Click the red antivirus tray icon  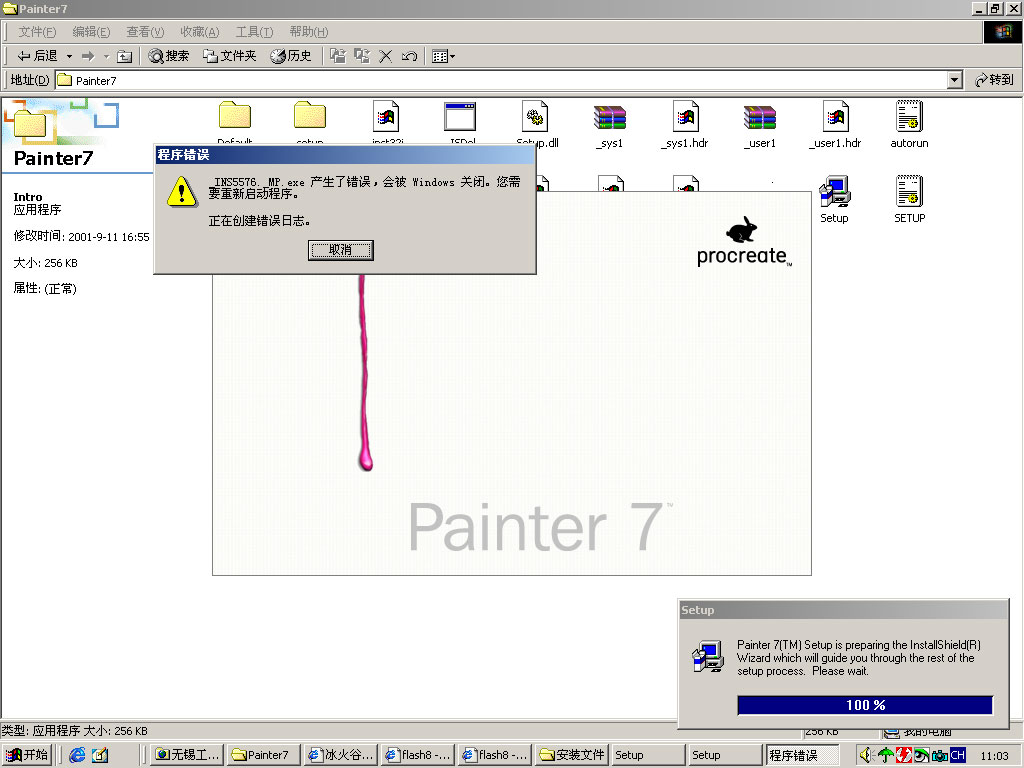pyautogui.click(x=904, y=755)
